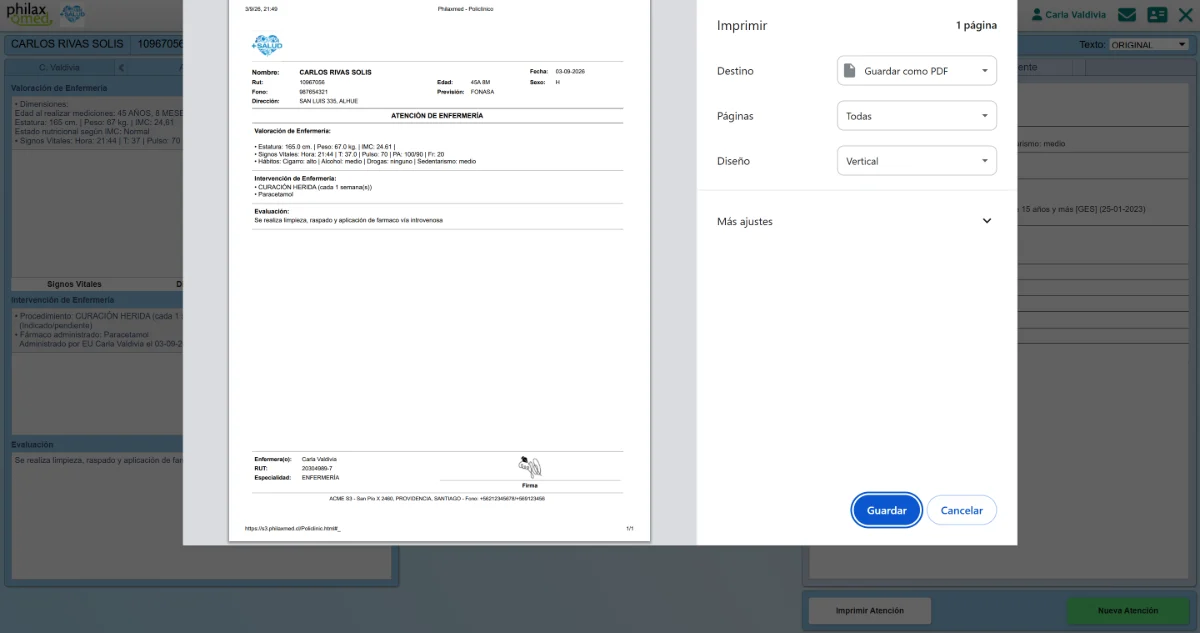Click the phone number '987654321' in preview

click(313, 91)
